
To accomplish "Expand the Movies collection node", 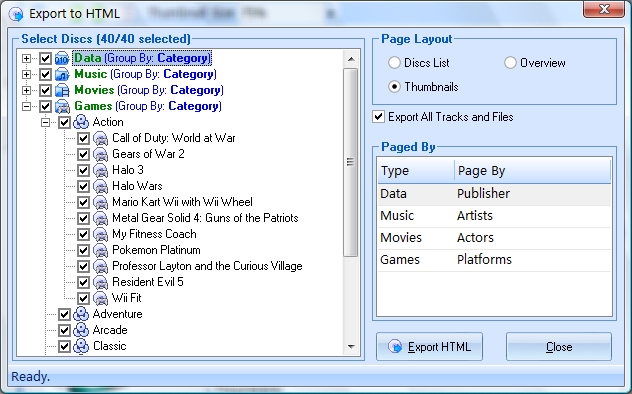I will (x=27, y=90).
